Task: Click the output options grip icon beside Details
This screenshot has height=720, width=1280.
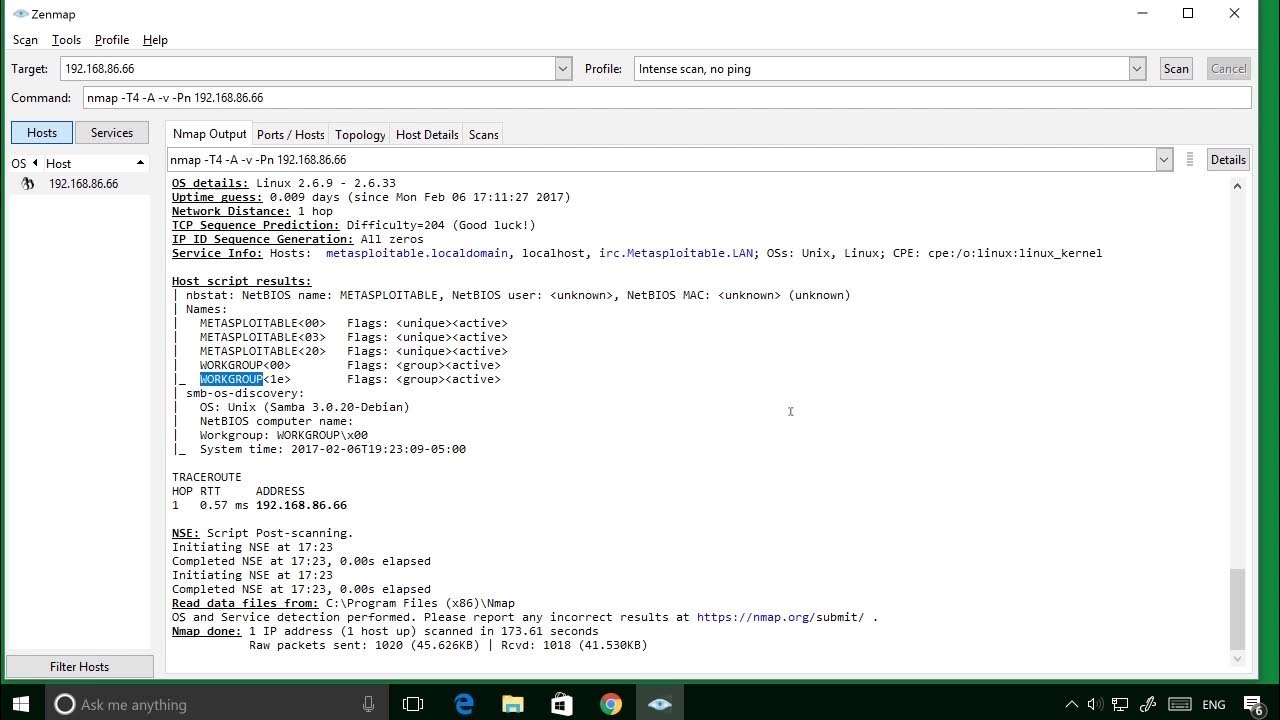Action: point(1190,160)
